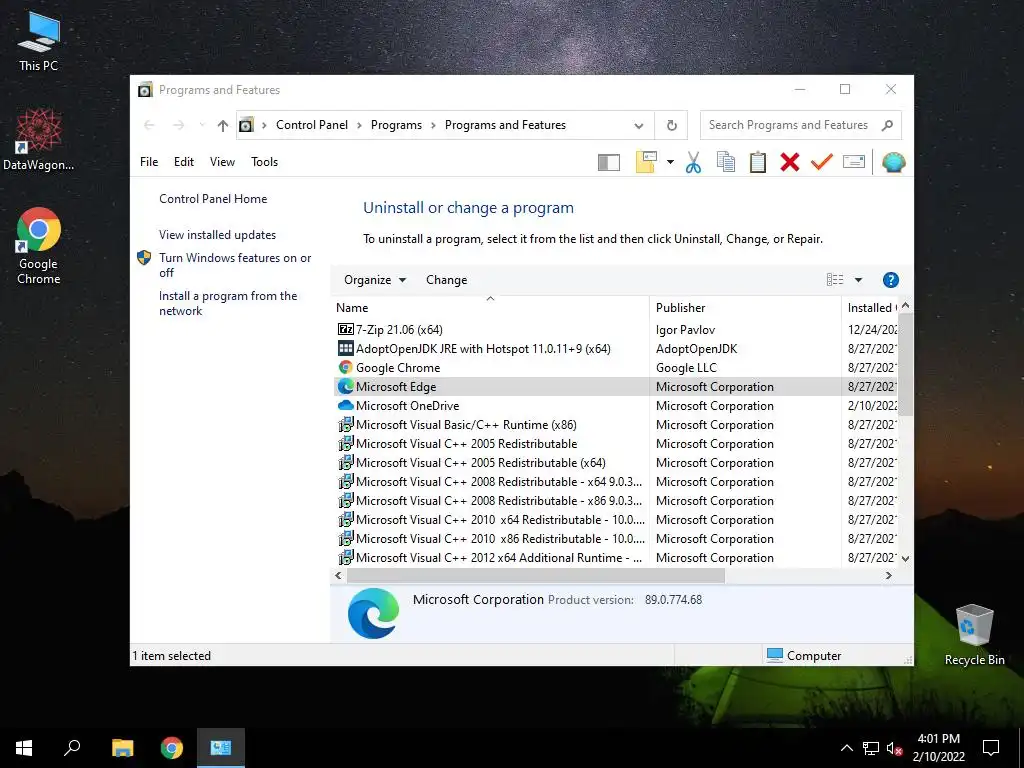Open recent locations dropdown chevron

click(202, 125)
